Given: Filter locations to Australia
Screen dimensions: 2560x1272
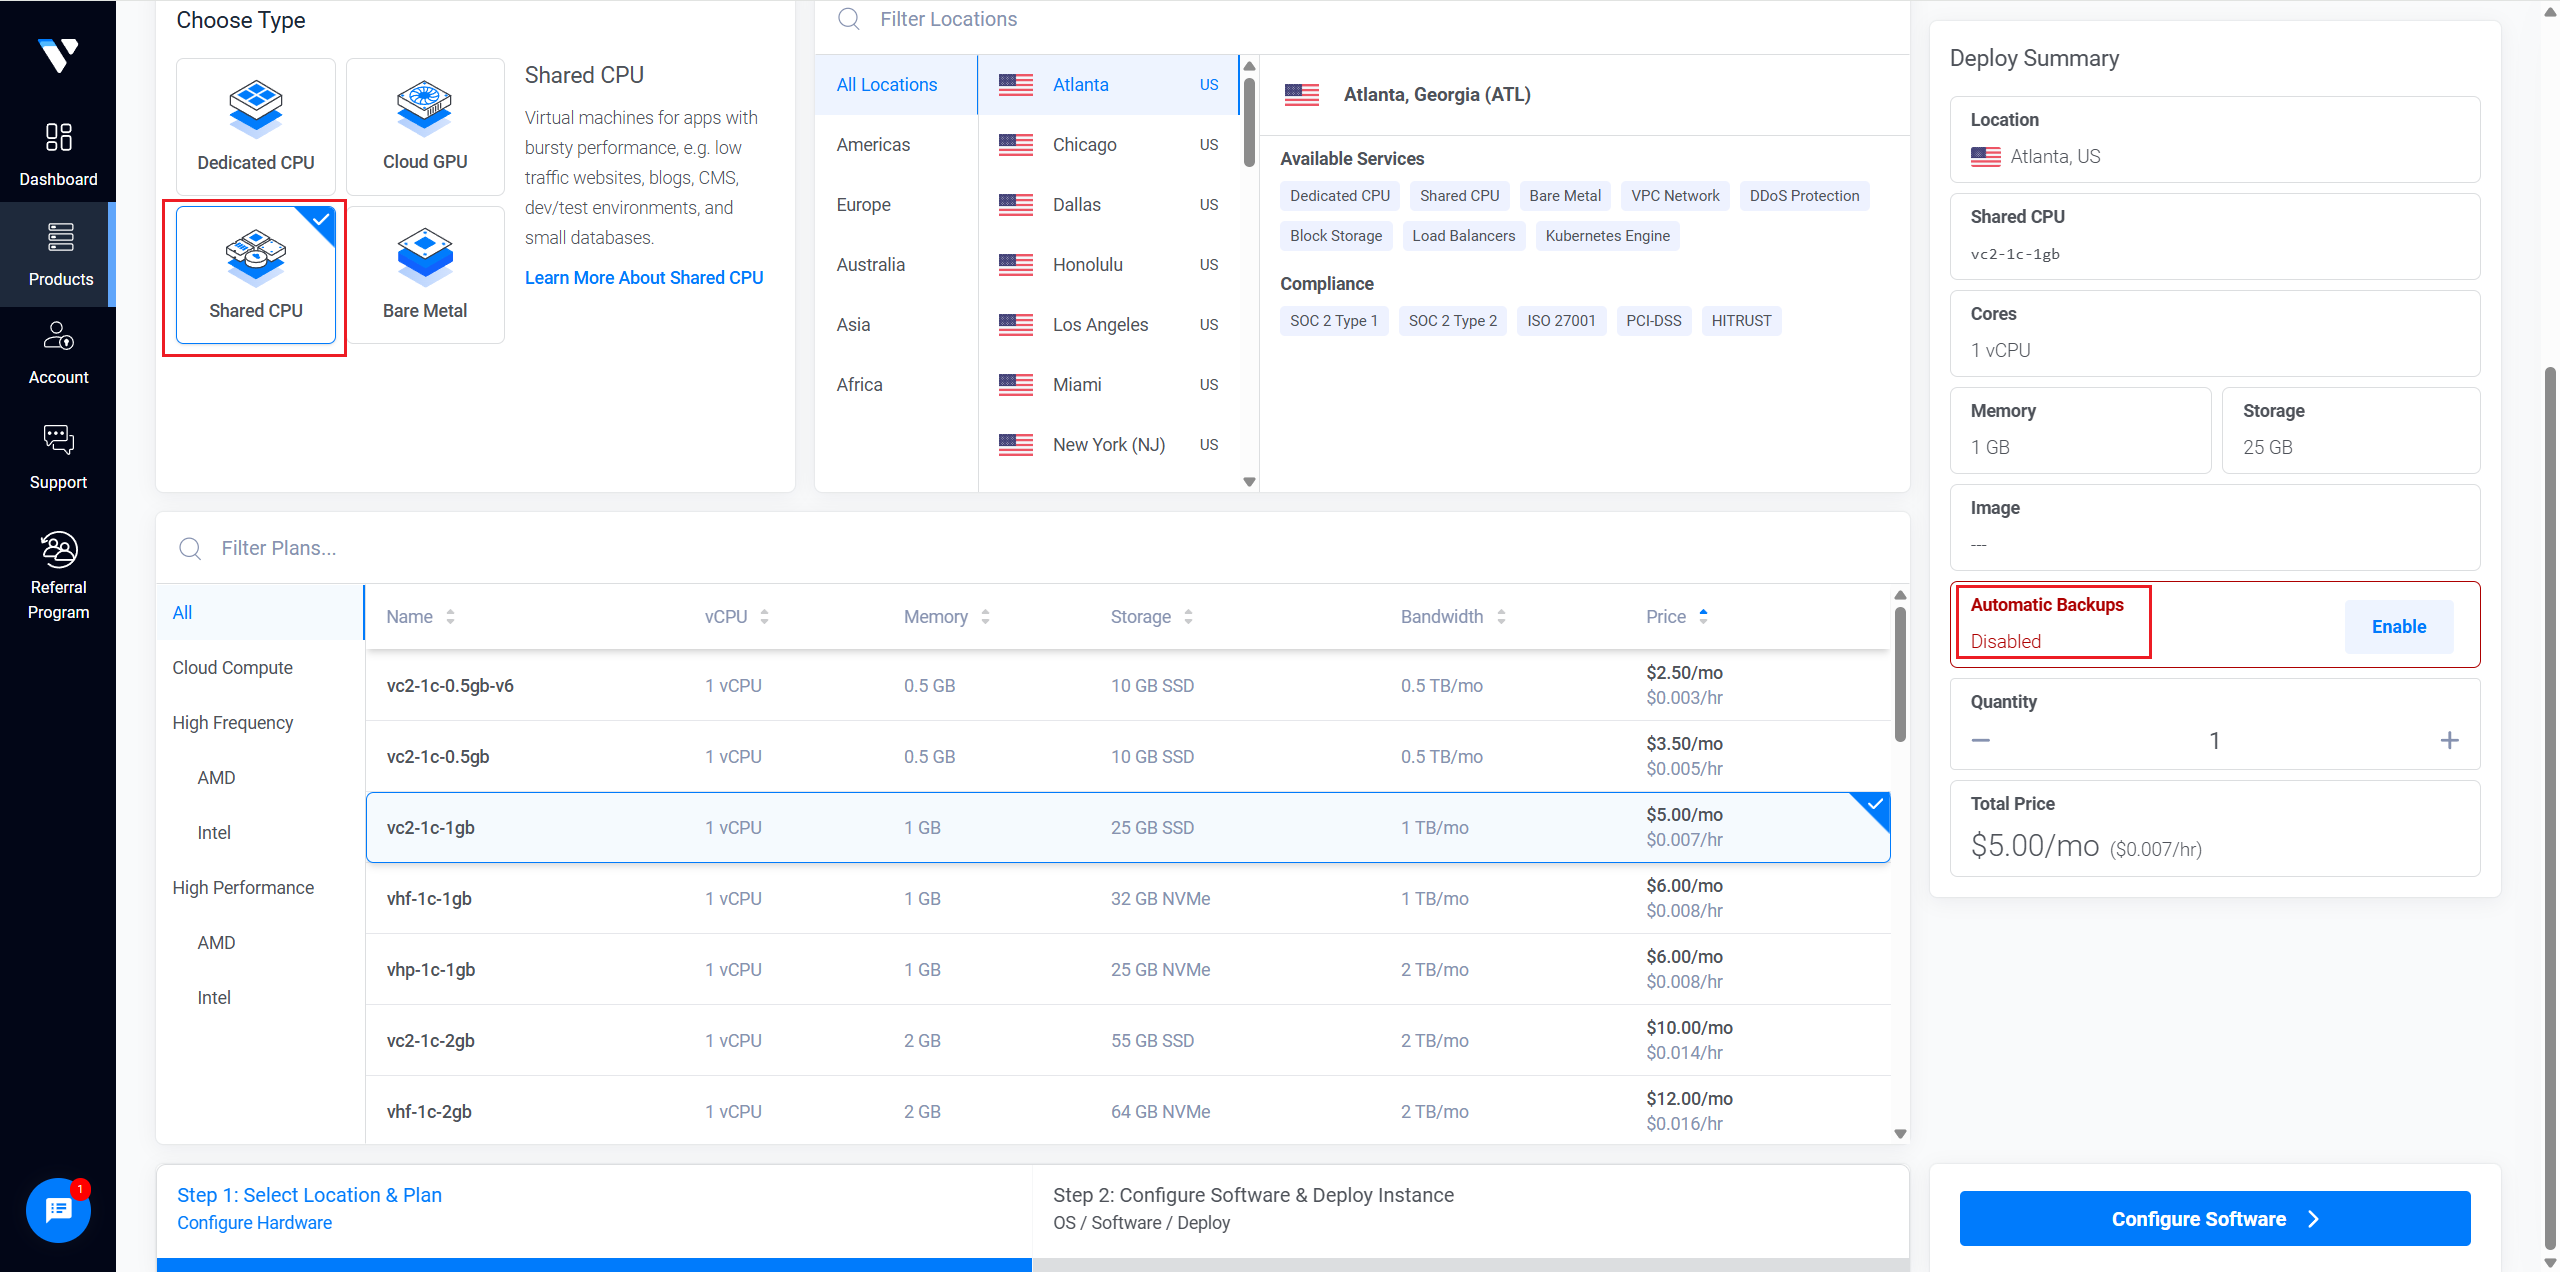Looking at the screenshot, I should coord(896,265).
